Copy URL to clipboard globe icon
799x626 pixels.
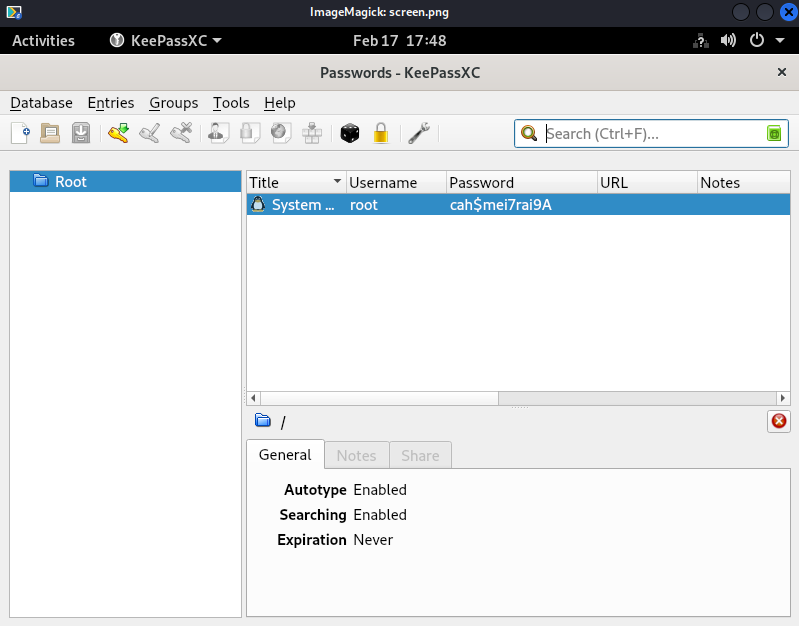[x=281, y=134]
